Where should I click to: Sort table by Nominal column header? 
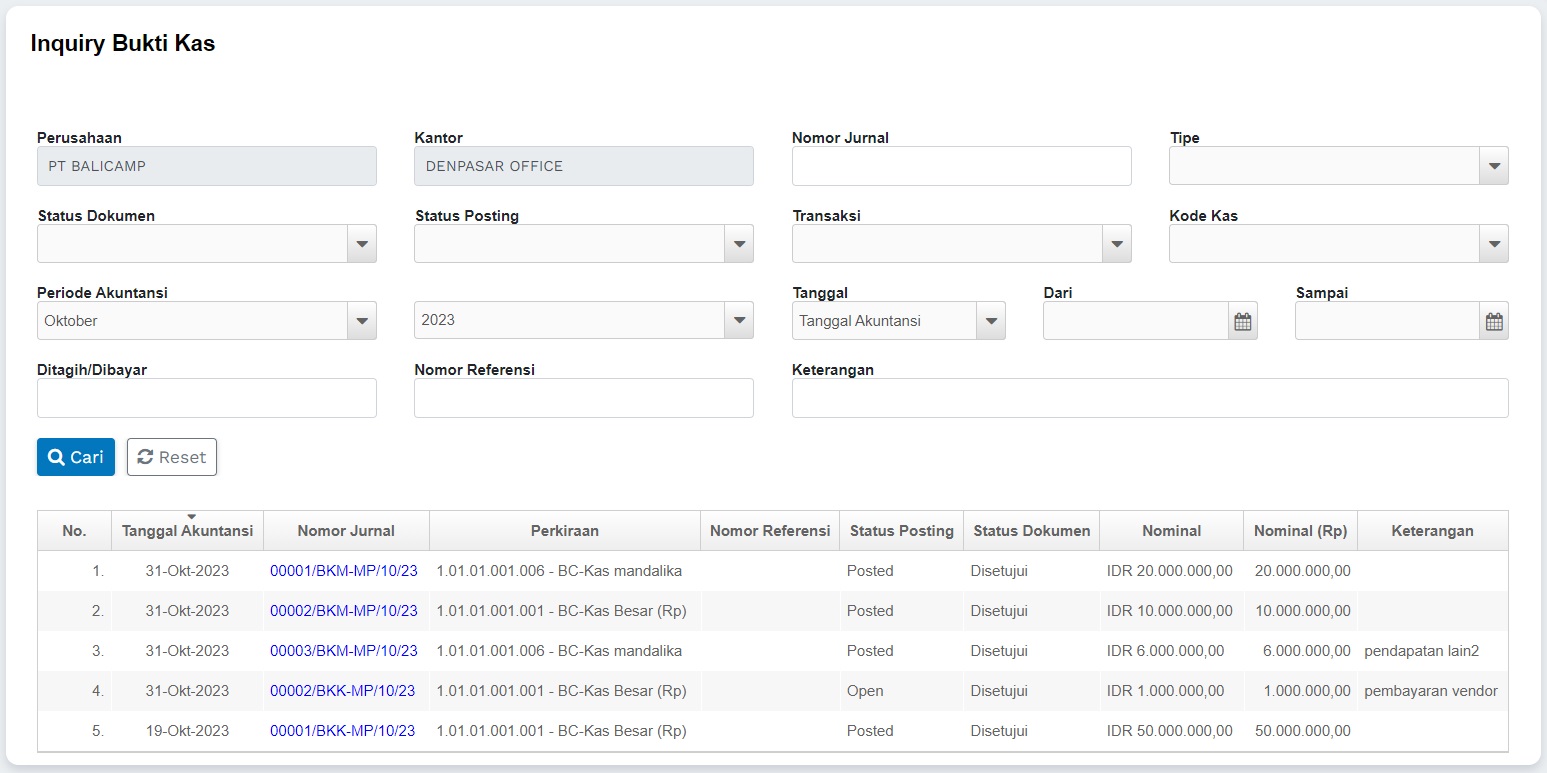pos(1171,531)
